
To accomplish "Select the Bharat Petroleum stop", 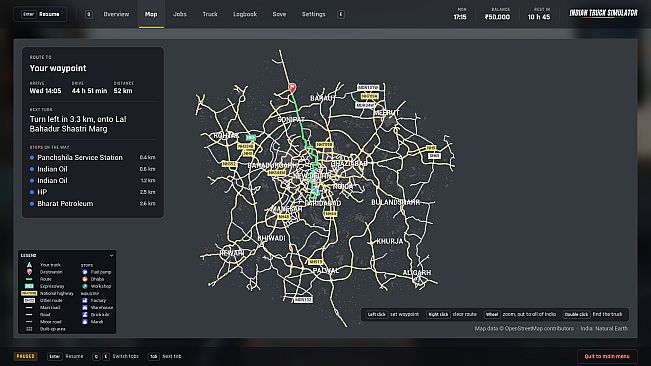I will click(x=93, y=204).
